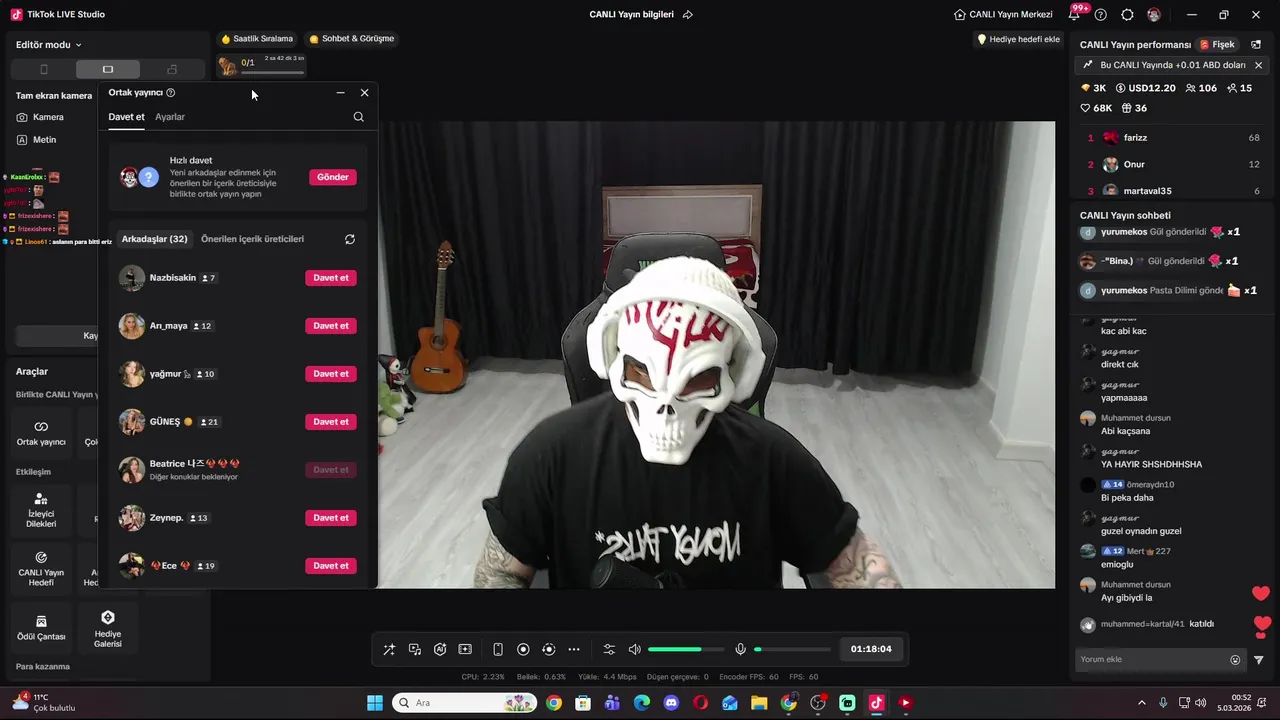
Task: Refresh the friends list
Action: [350, 239]
